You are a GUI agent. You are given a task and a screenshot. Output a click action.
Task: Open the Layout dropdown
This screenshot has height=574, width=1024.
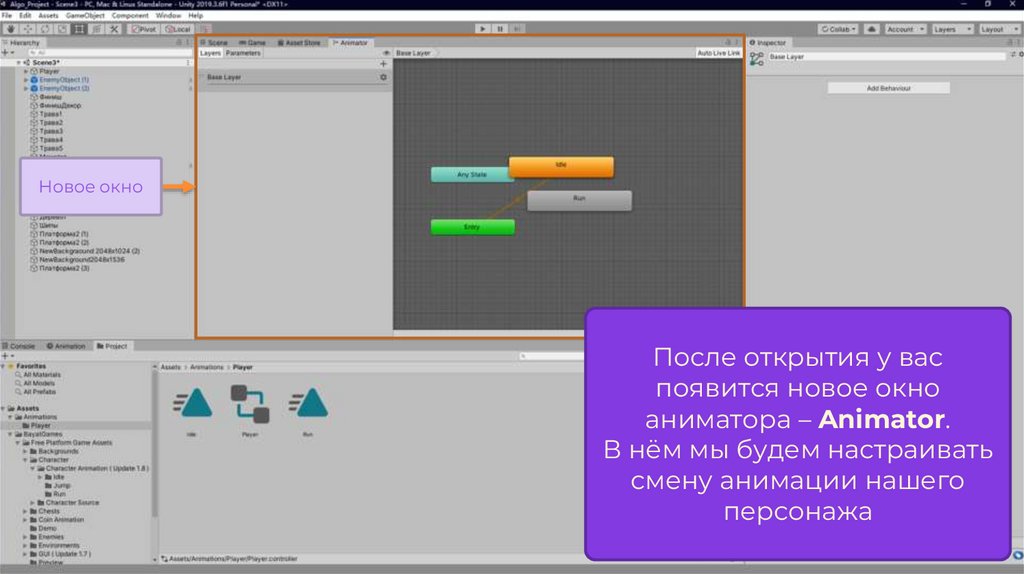pos(997,29)
